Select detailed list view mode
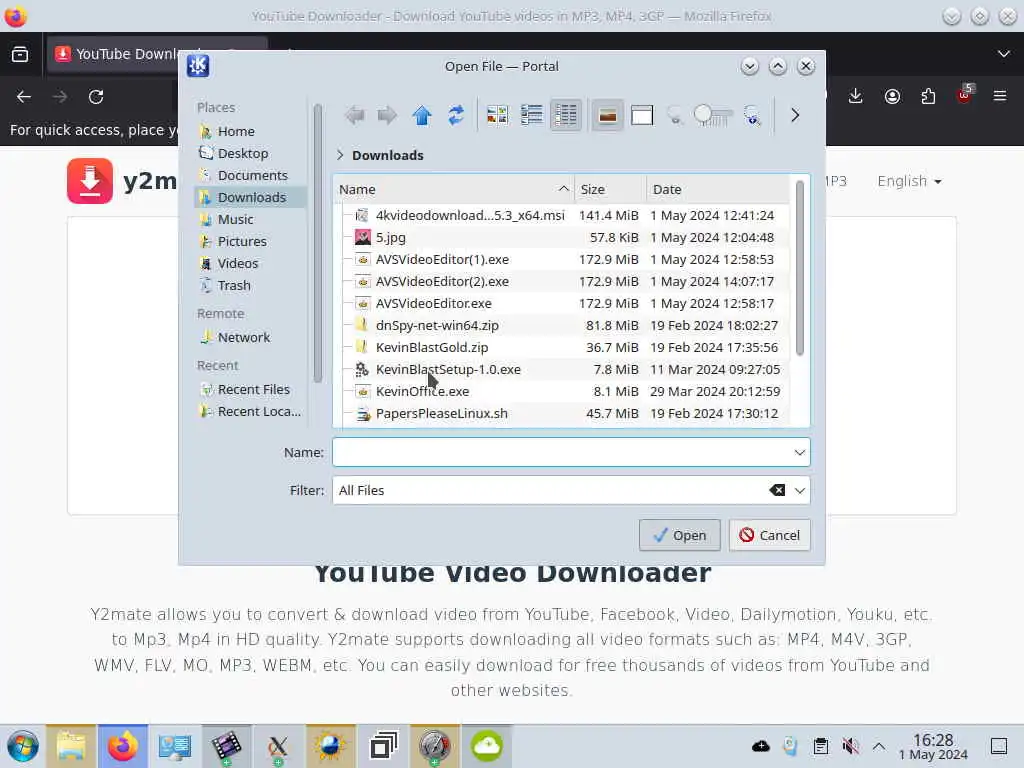The width and height of the screenshot is (1024, 768). point(566,116)
